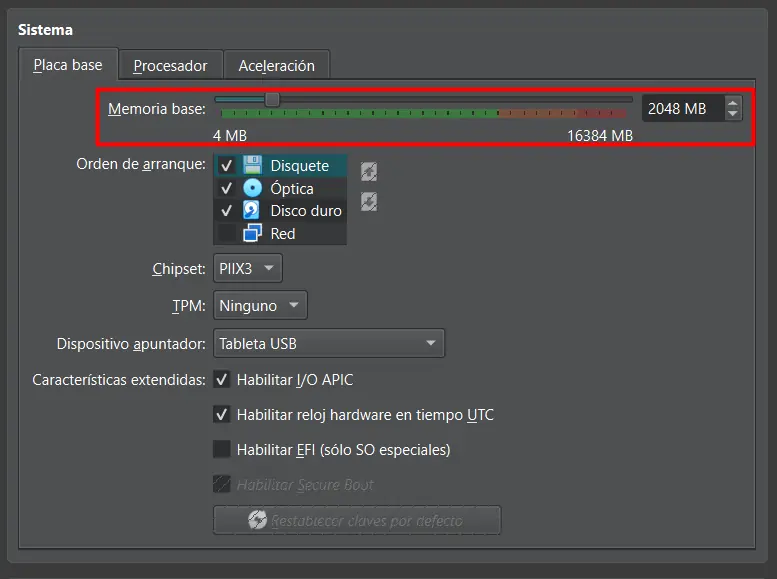
Task: Open the Aceleración tab
Action: click(x=276, y=65)
